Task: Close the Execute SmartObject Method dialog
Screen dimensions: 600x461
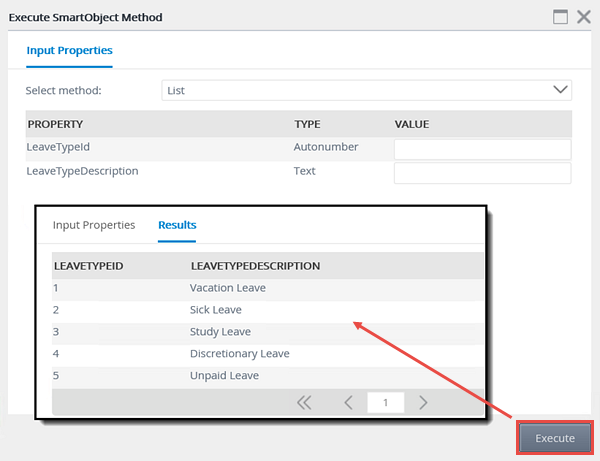Action: coord(584,17)
